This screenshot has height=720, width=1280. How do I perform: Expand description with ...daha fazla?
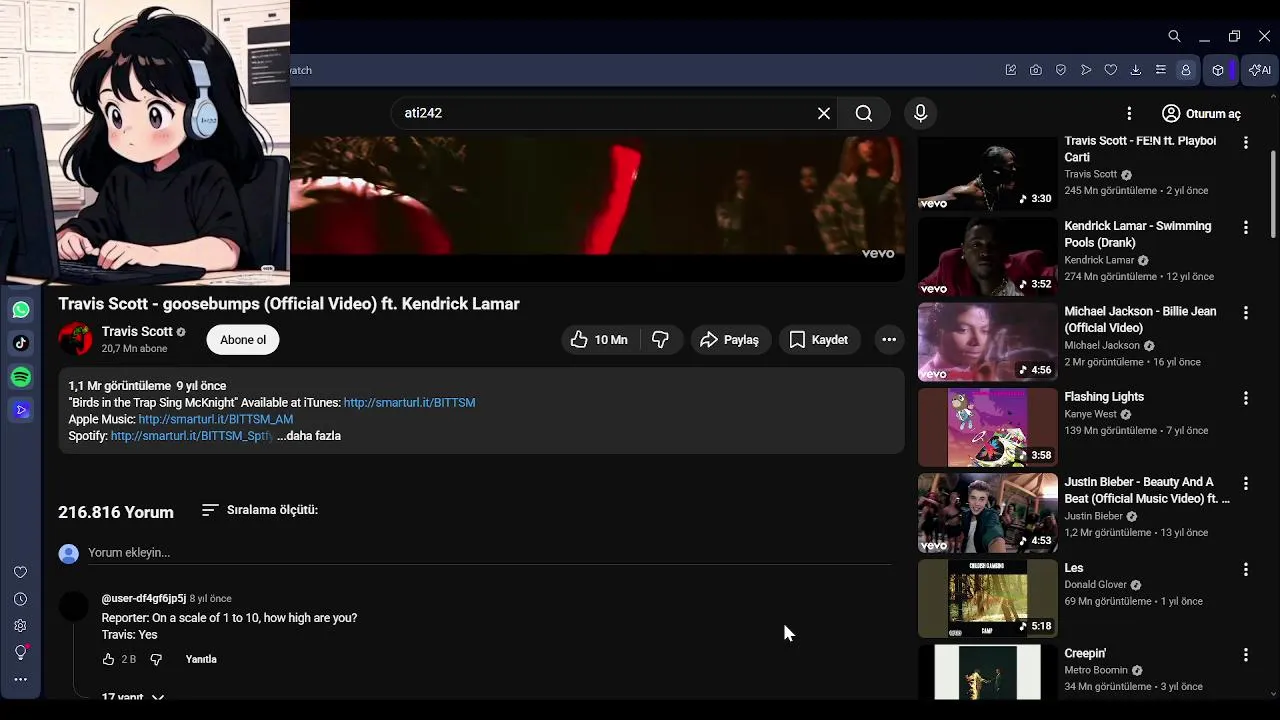[309, 436]
